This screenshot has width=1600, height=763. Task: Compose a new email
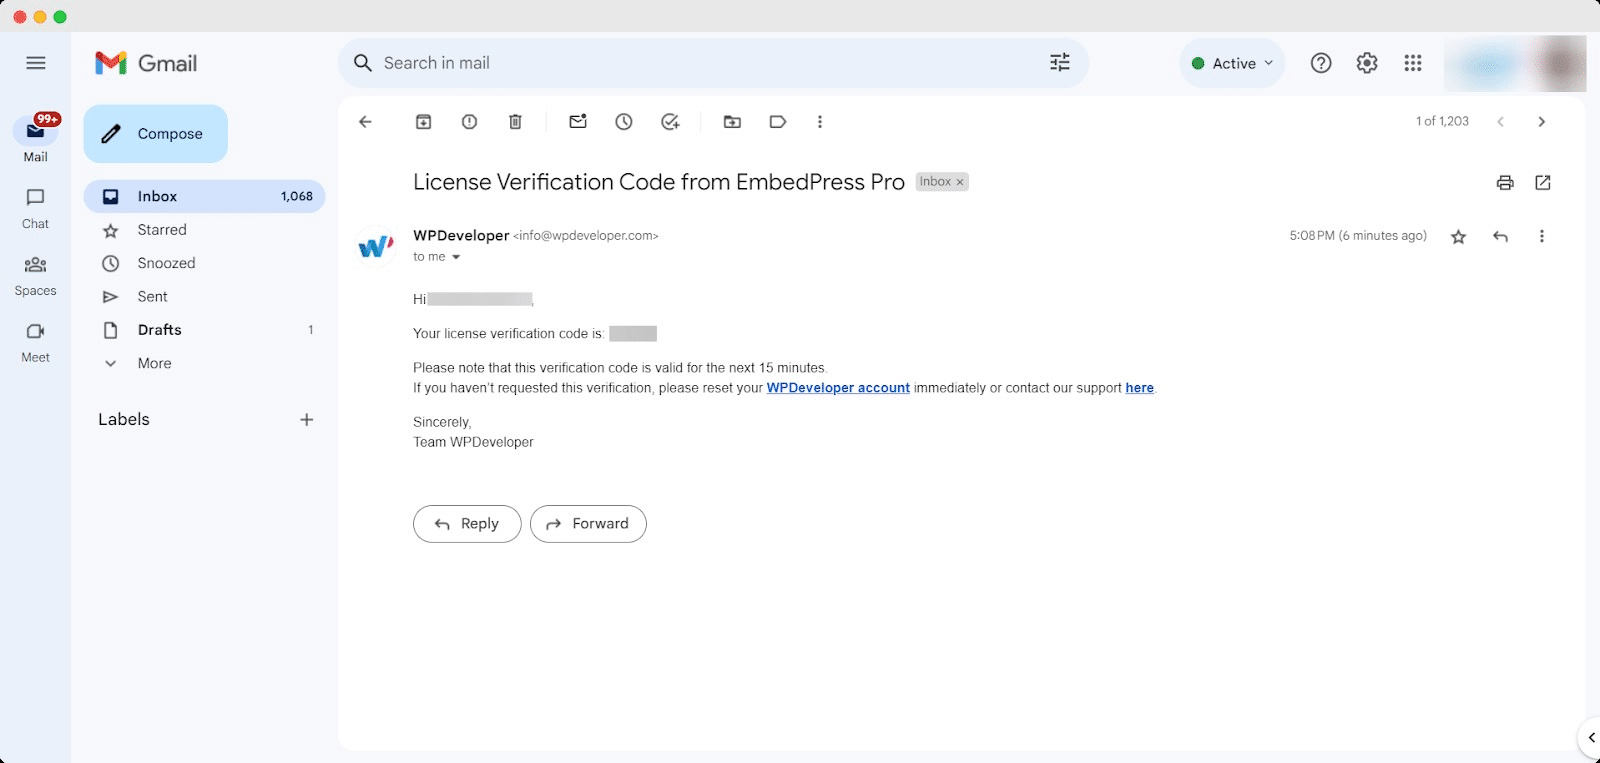pyautogui.click(x=156, y=134)
